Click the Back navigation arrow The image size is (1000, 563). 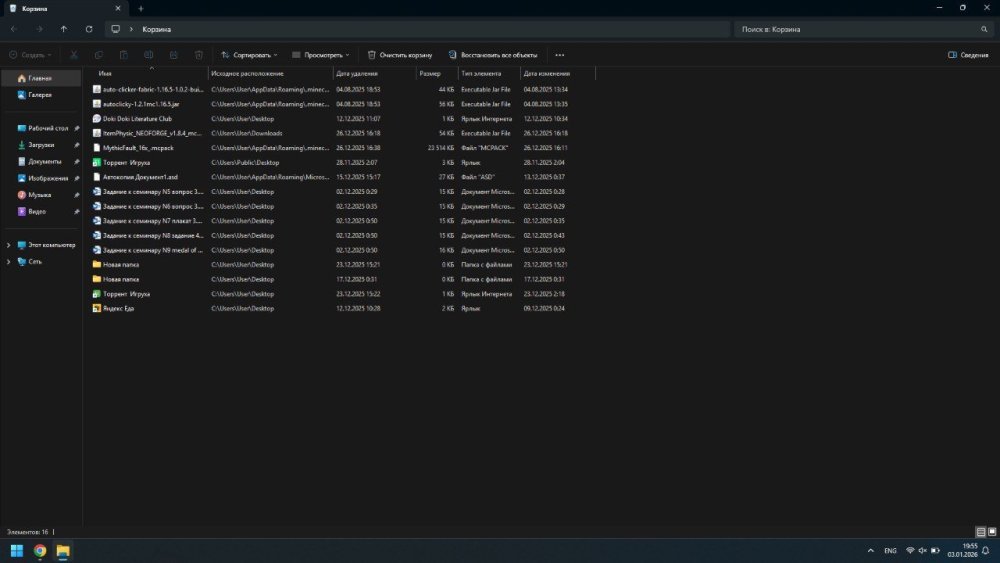(14, 29)
